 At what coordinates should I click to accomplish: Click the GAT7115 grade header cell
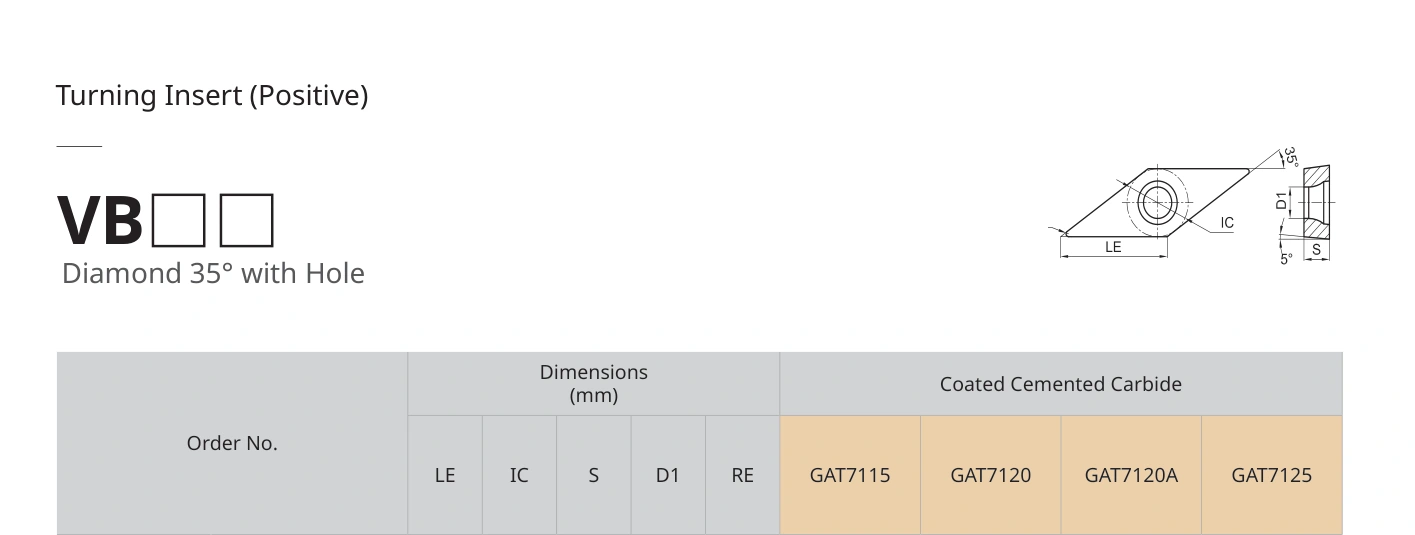click(850, 475)
